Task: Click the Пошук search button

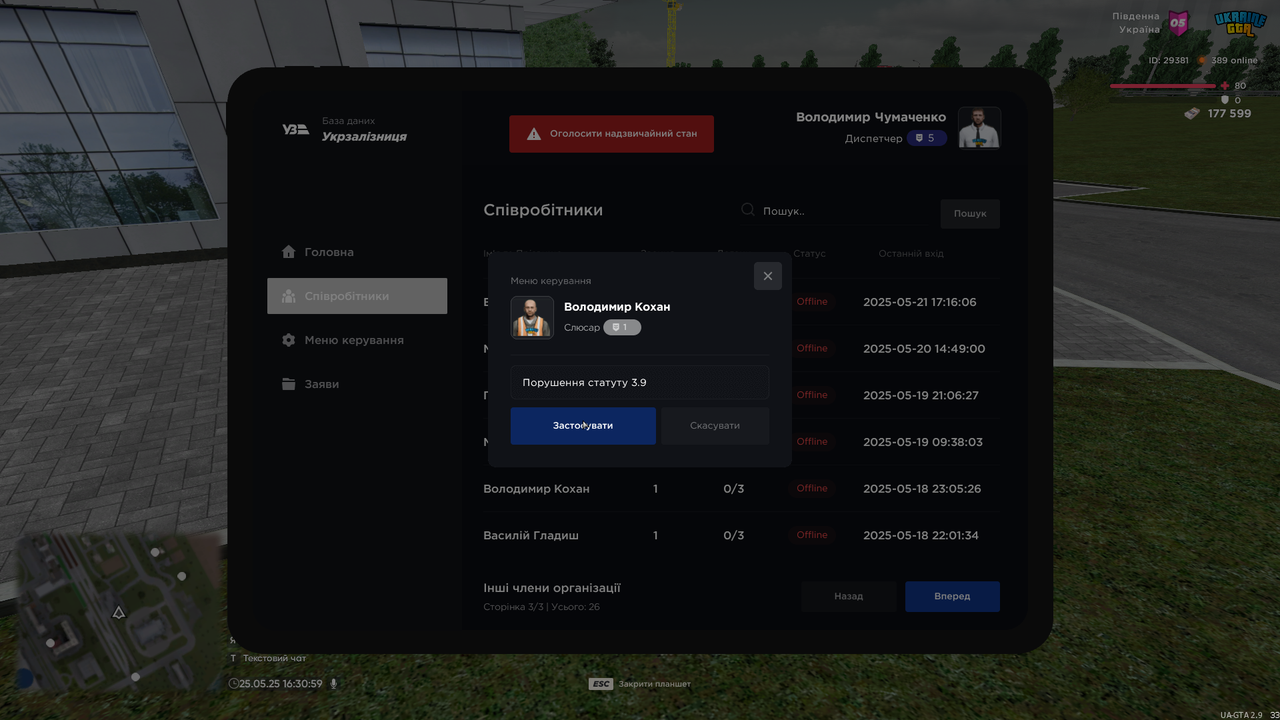Action: pos(970,213)
